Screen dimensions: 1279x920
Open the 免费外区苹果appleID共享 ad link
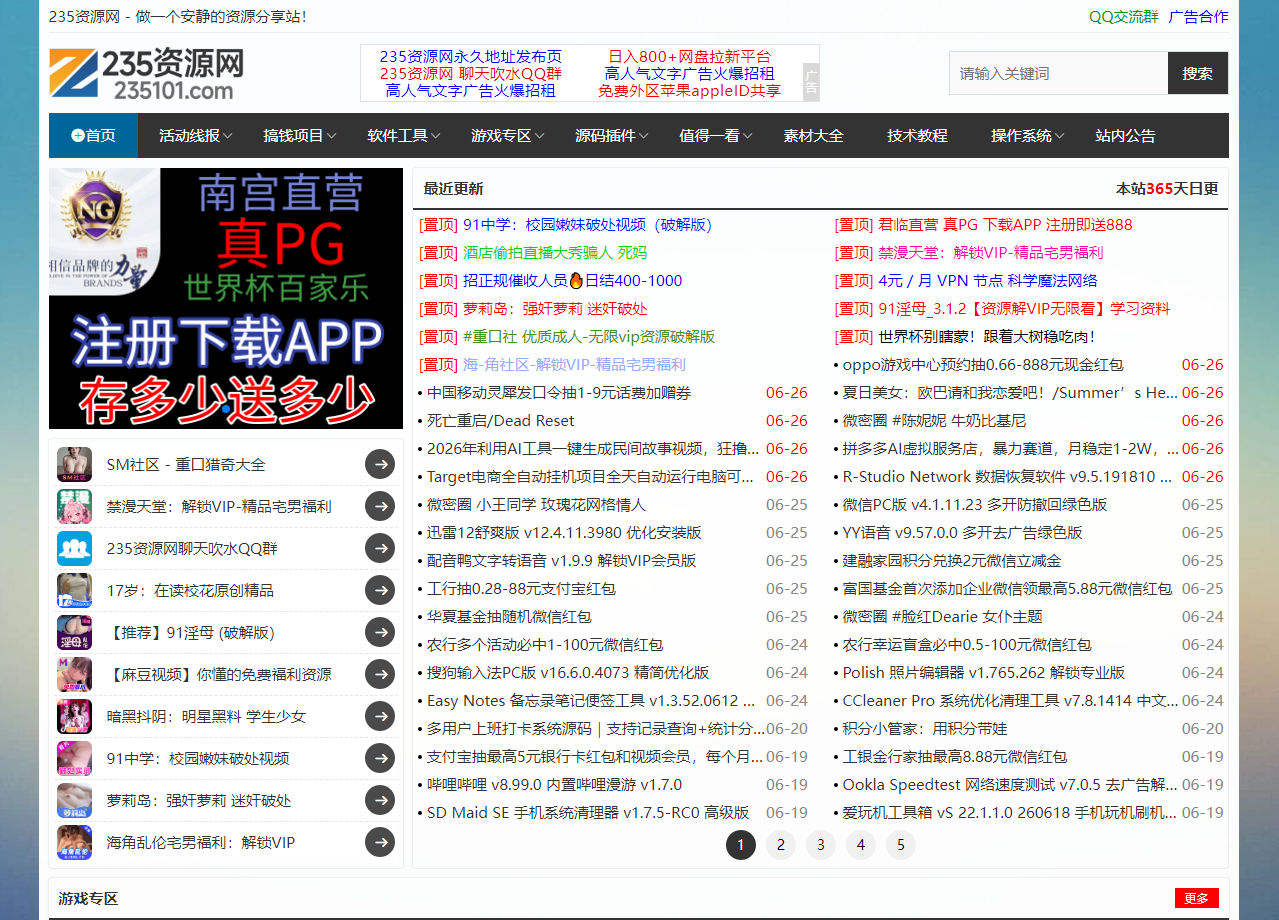(689, 91)
